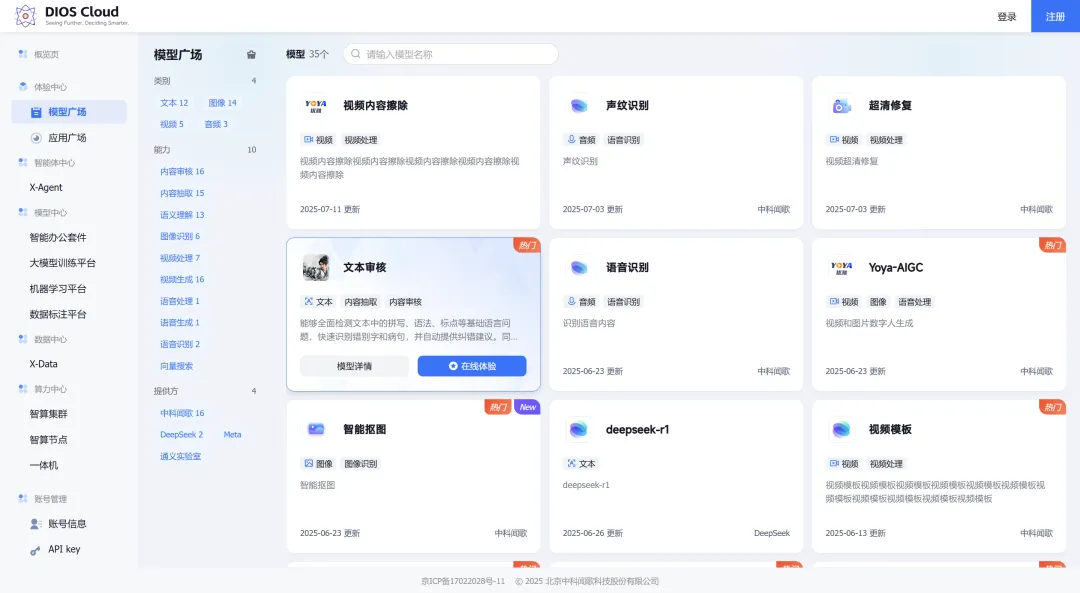Click the 在线体验 button

471,366
